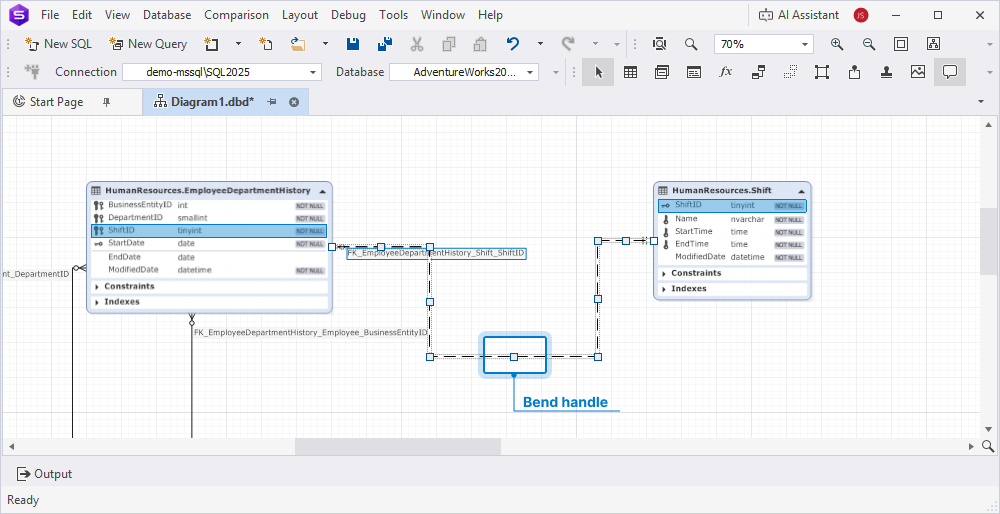The width and height of the screenshot is (1000, 514).
Task: Click the Save All double-floppy icon
Action: click(385, 44)
